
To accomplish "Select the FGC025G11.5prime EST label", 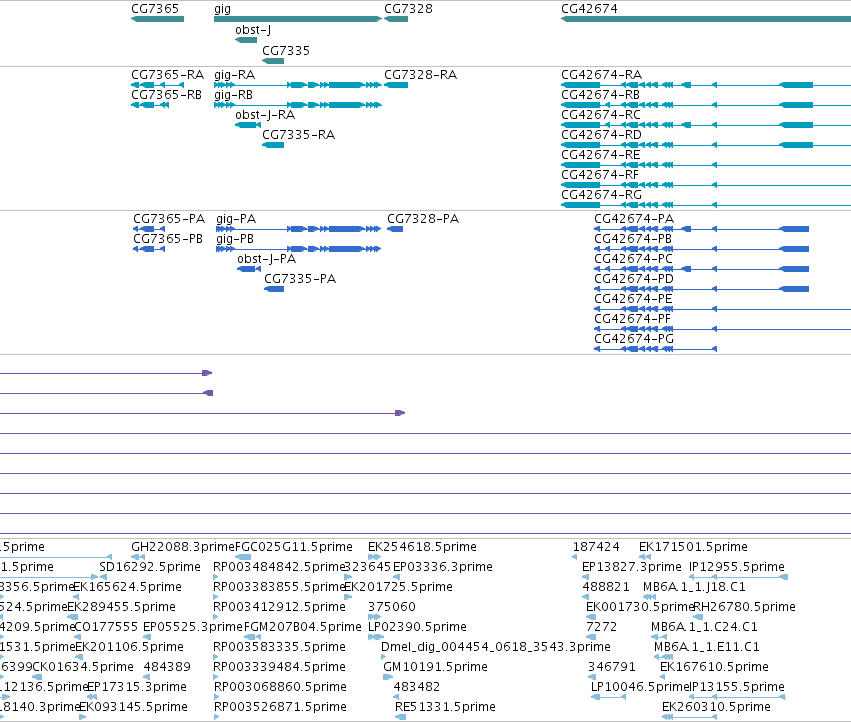I will (294, 547).
